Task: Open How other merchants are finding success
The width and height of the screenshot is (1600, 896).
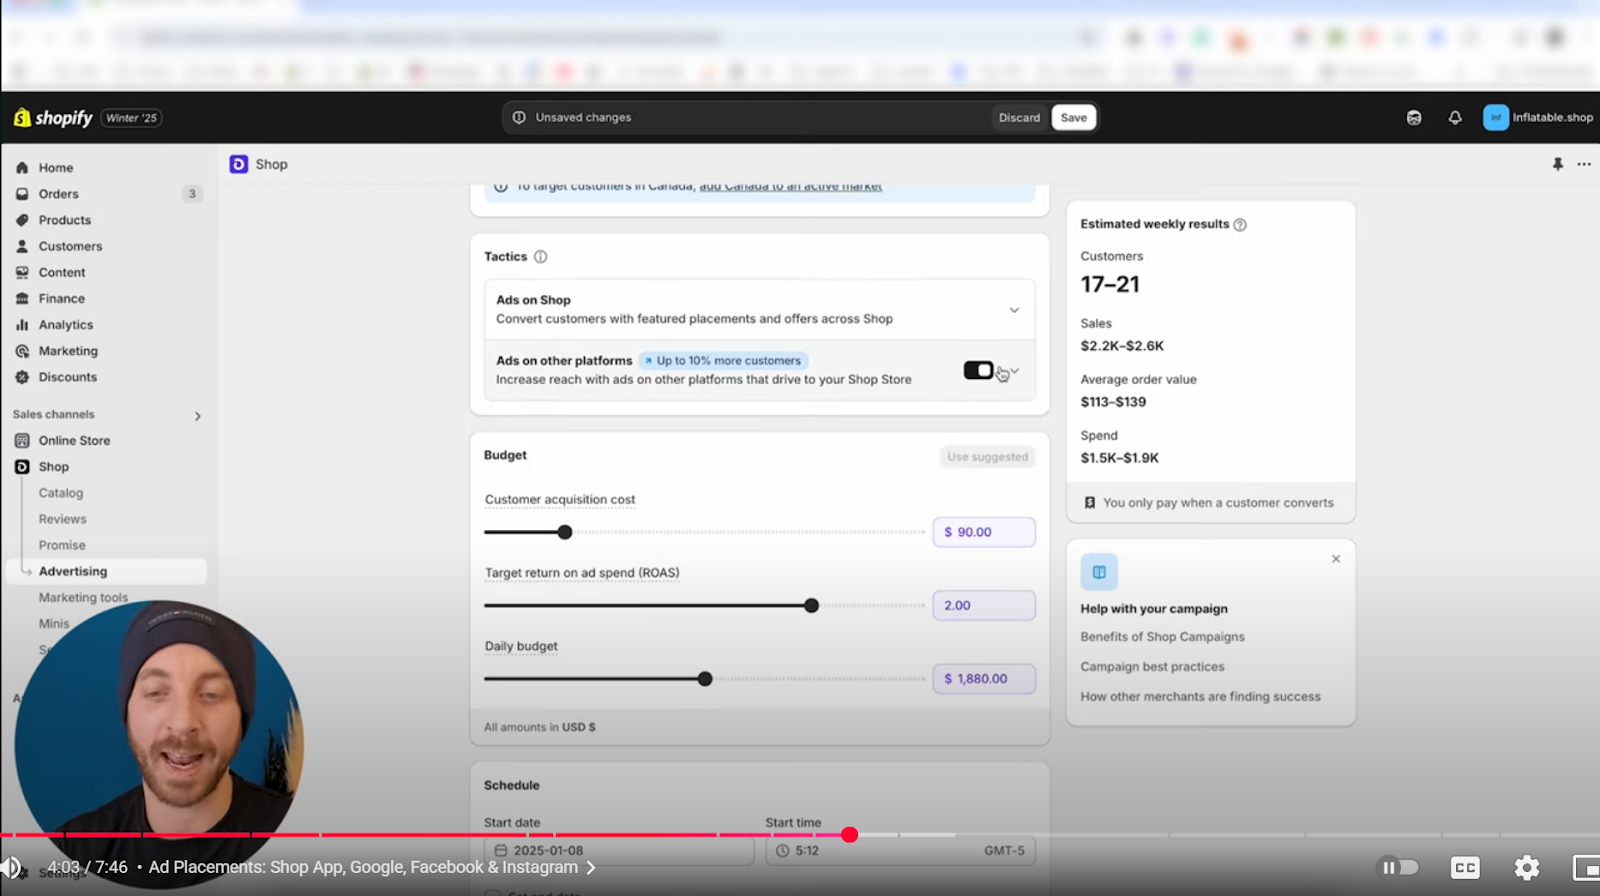Action: tap(1200, 697)
